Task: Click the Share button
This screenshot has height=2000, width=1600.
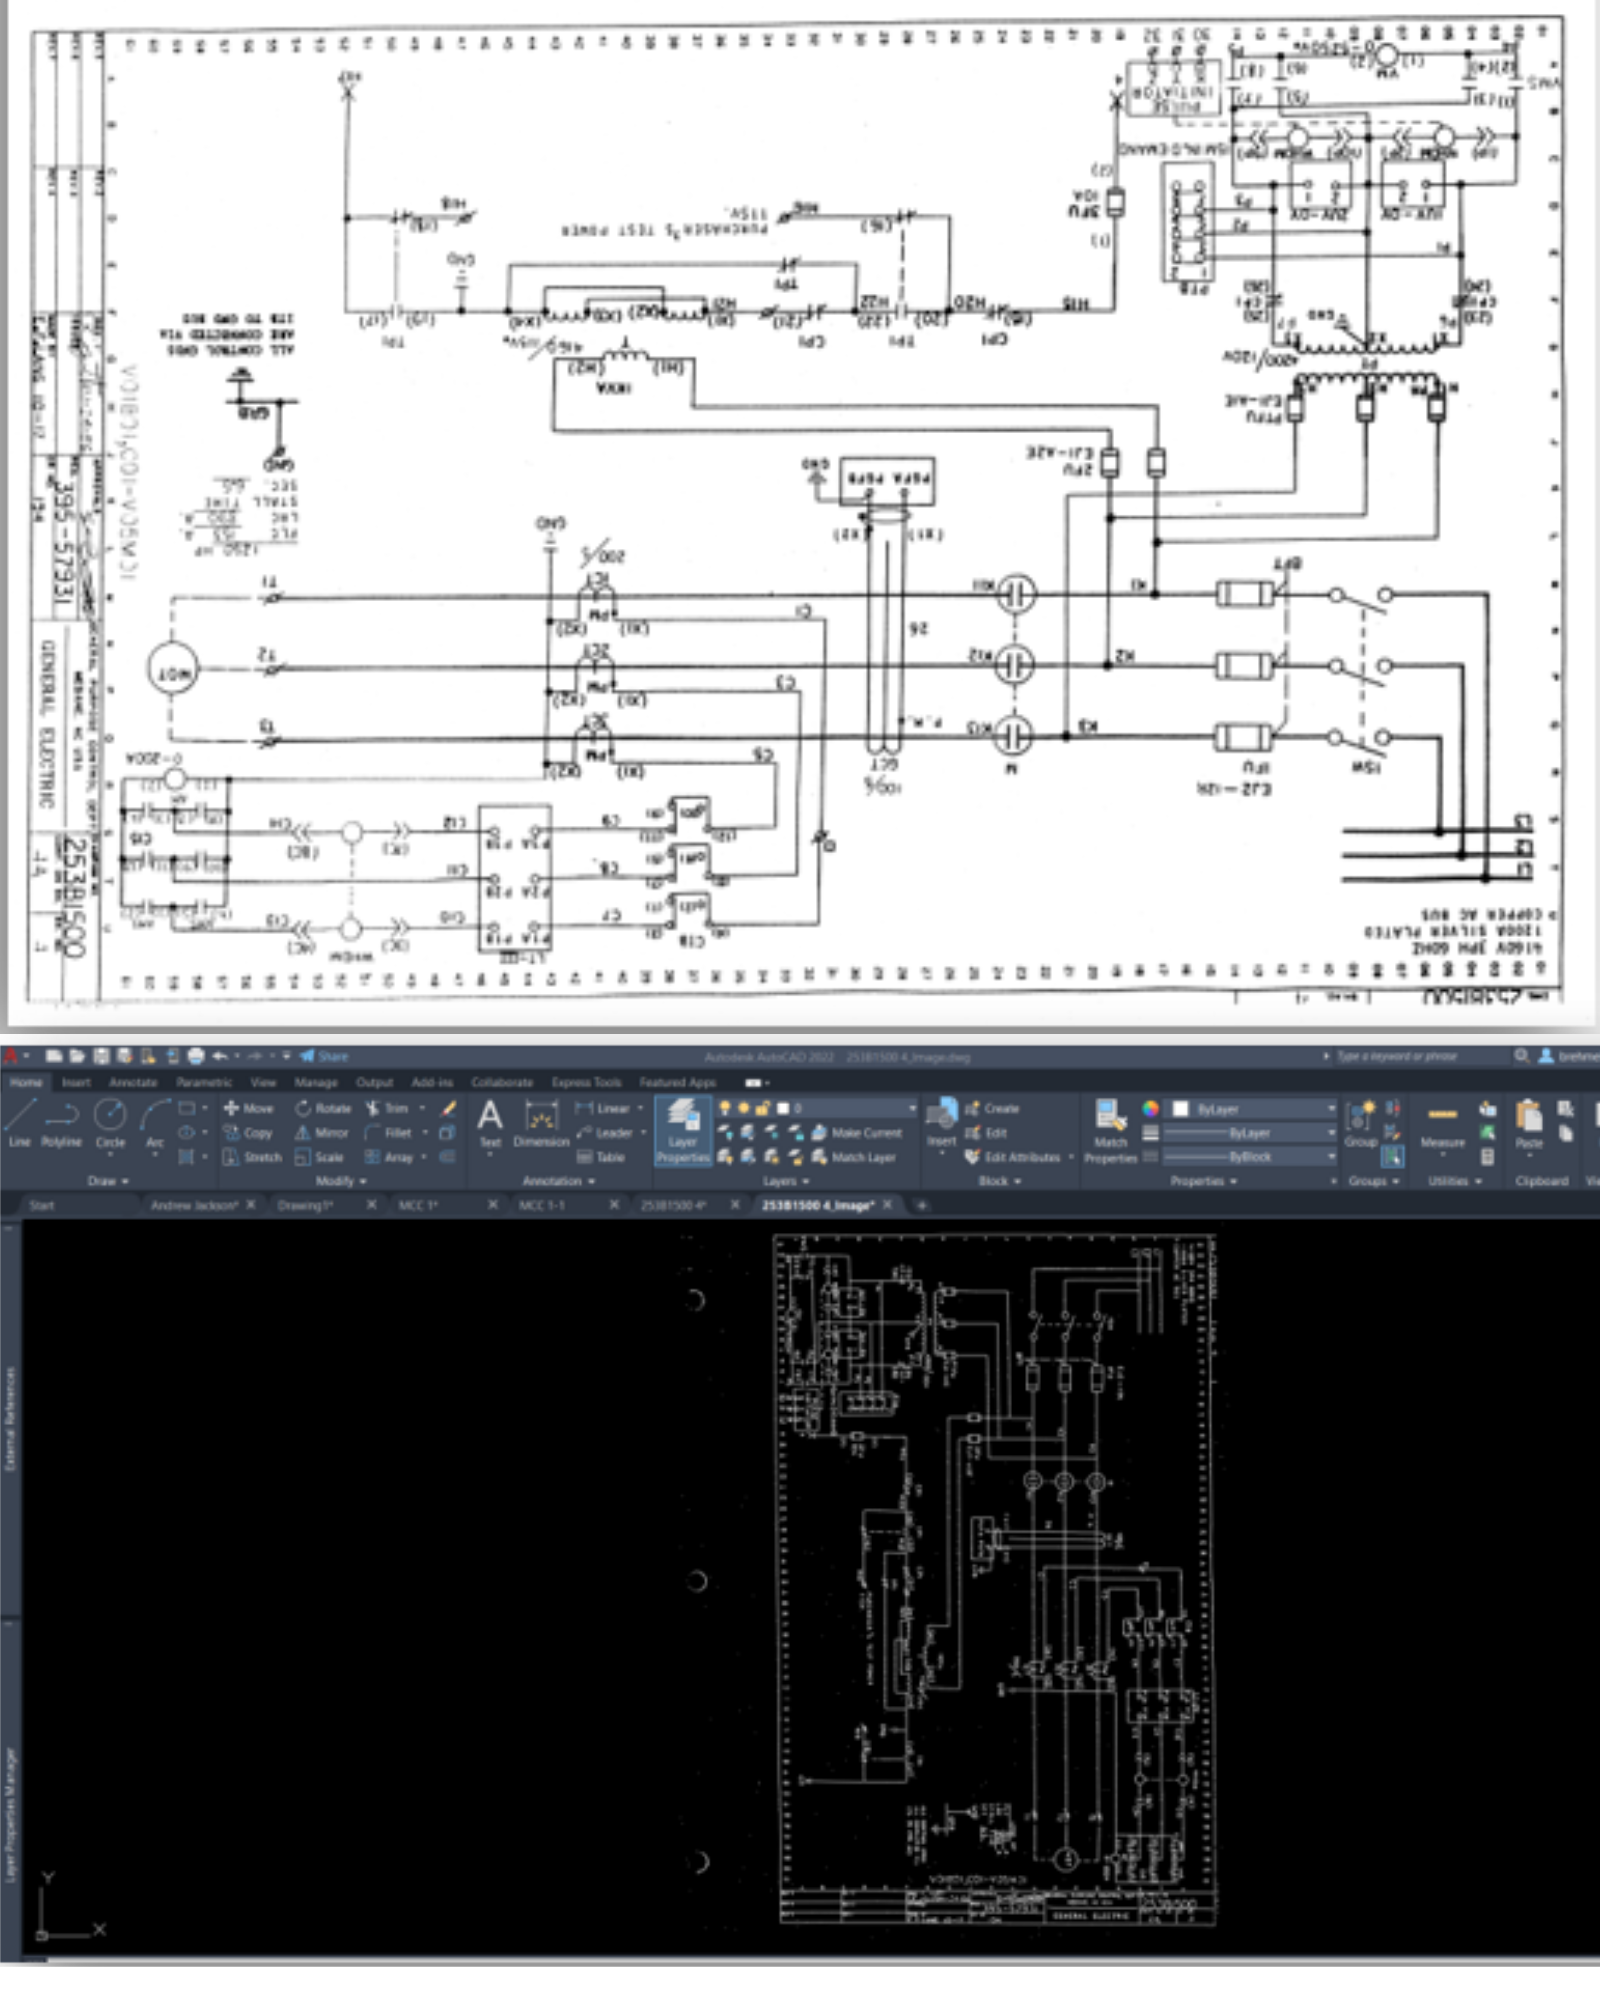Action: pos(325,1056)
